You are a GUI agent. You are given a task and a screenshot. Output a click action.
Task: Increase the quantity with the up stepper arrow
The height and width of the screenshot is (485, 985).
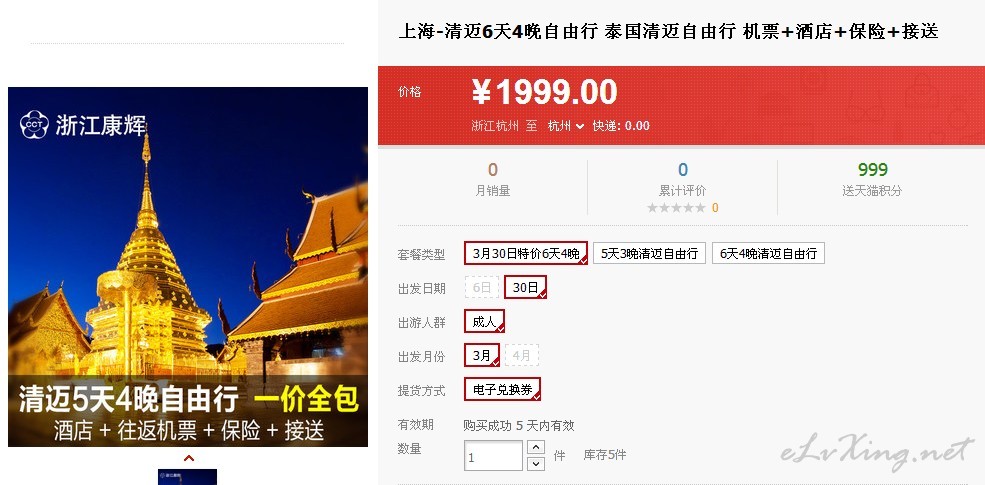(x=536, y=447)
